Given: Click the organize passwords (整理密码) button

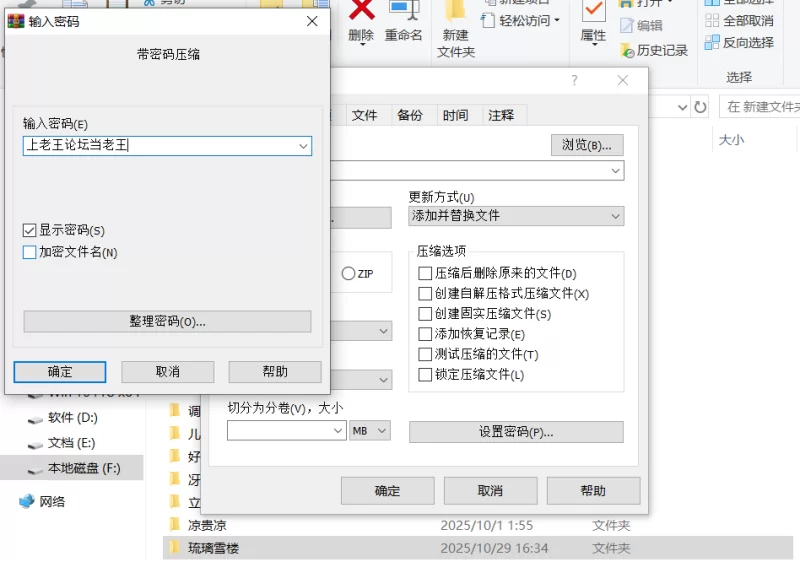Looking at the screenshot, I should 167,321.
